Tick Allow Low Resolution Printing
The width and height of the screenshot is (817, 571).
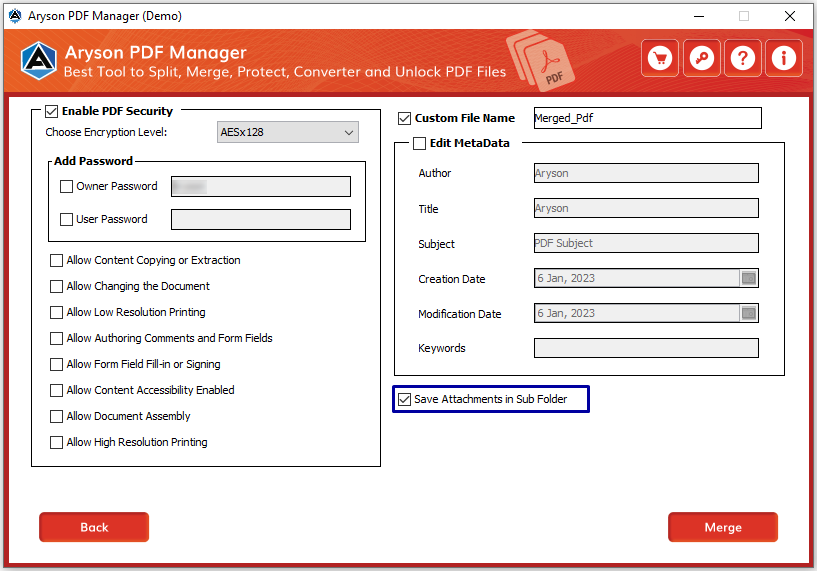(56, 313)
